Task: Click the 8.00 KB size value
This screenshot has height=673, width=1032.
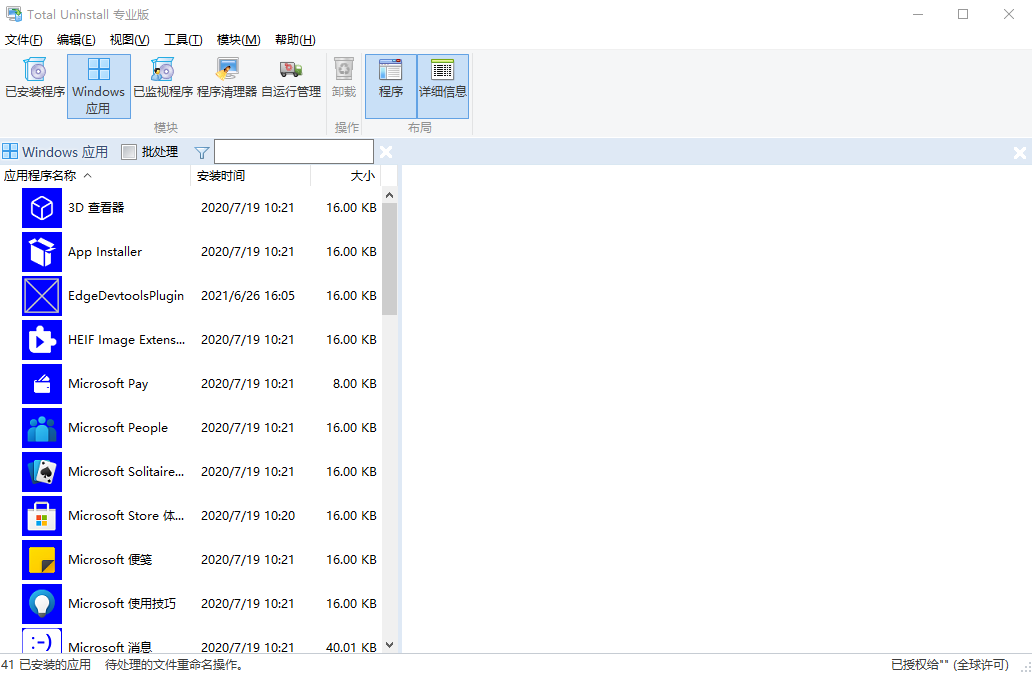Action: coord(355,384)
